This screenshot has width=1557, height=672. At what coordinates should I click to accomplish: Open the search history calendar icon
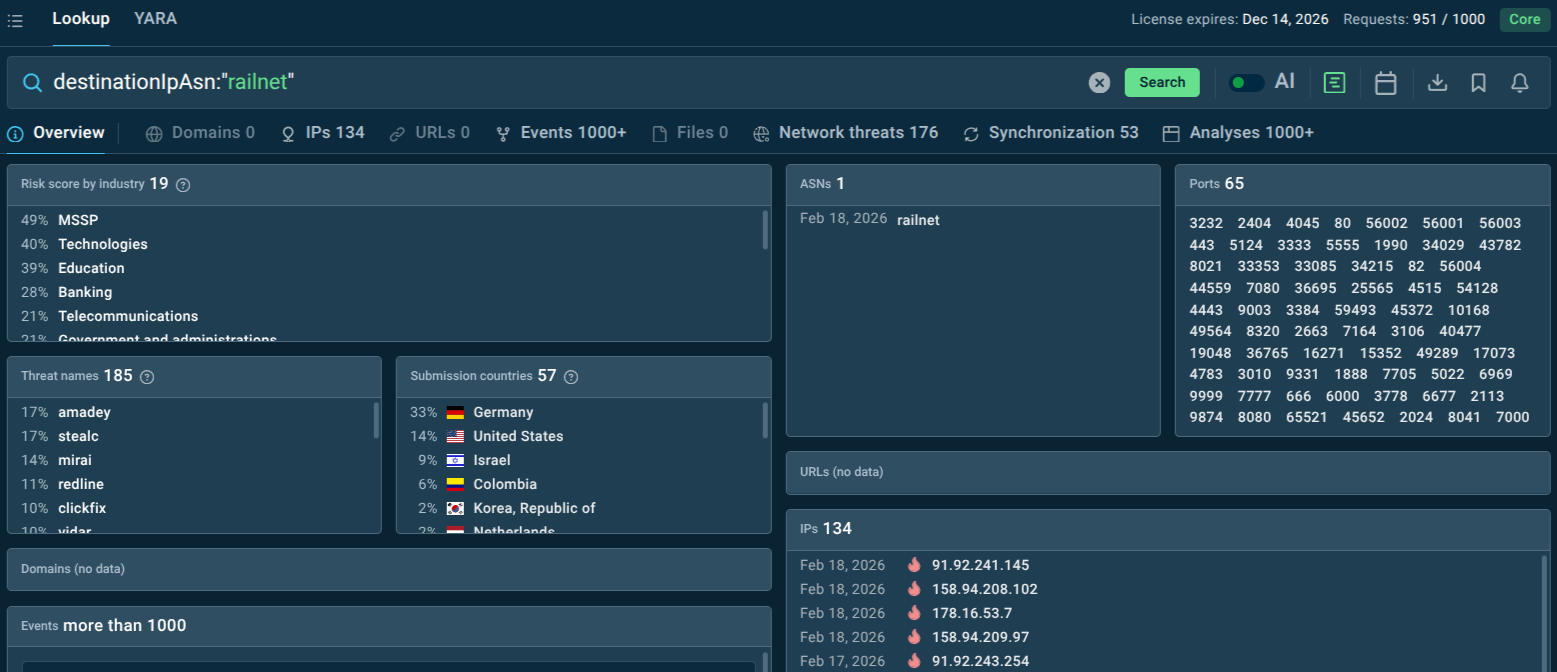(1385, 82)
